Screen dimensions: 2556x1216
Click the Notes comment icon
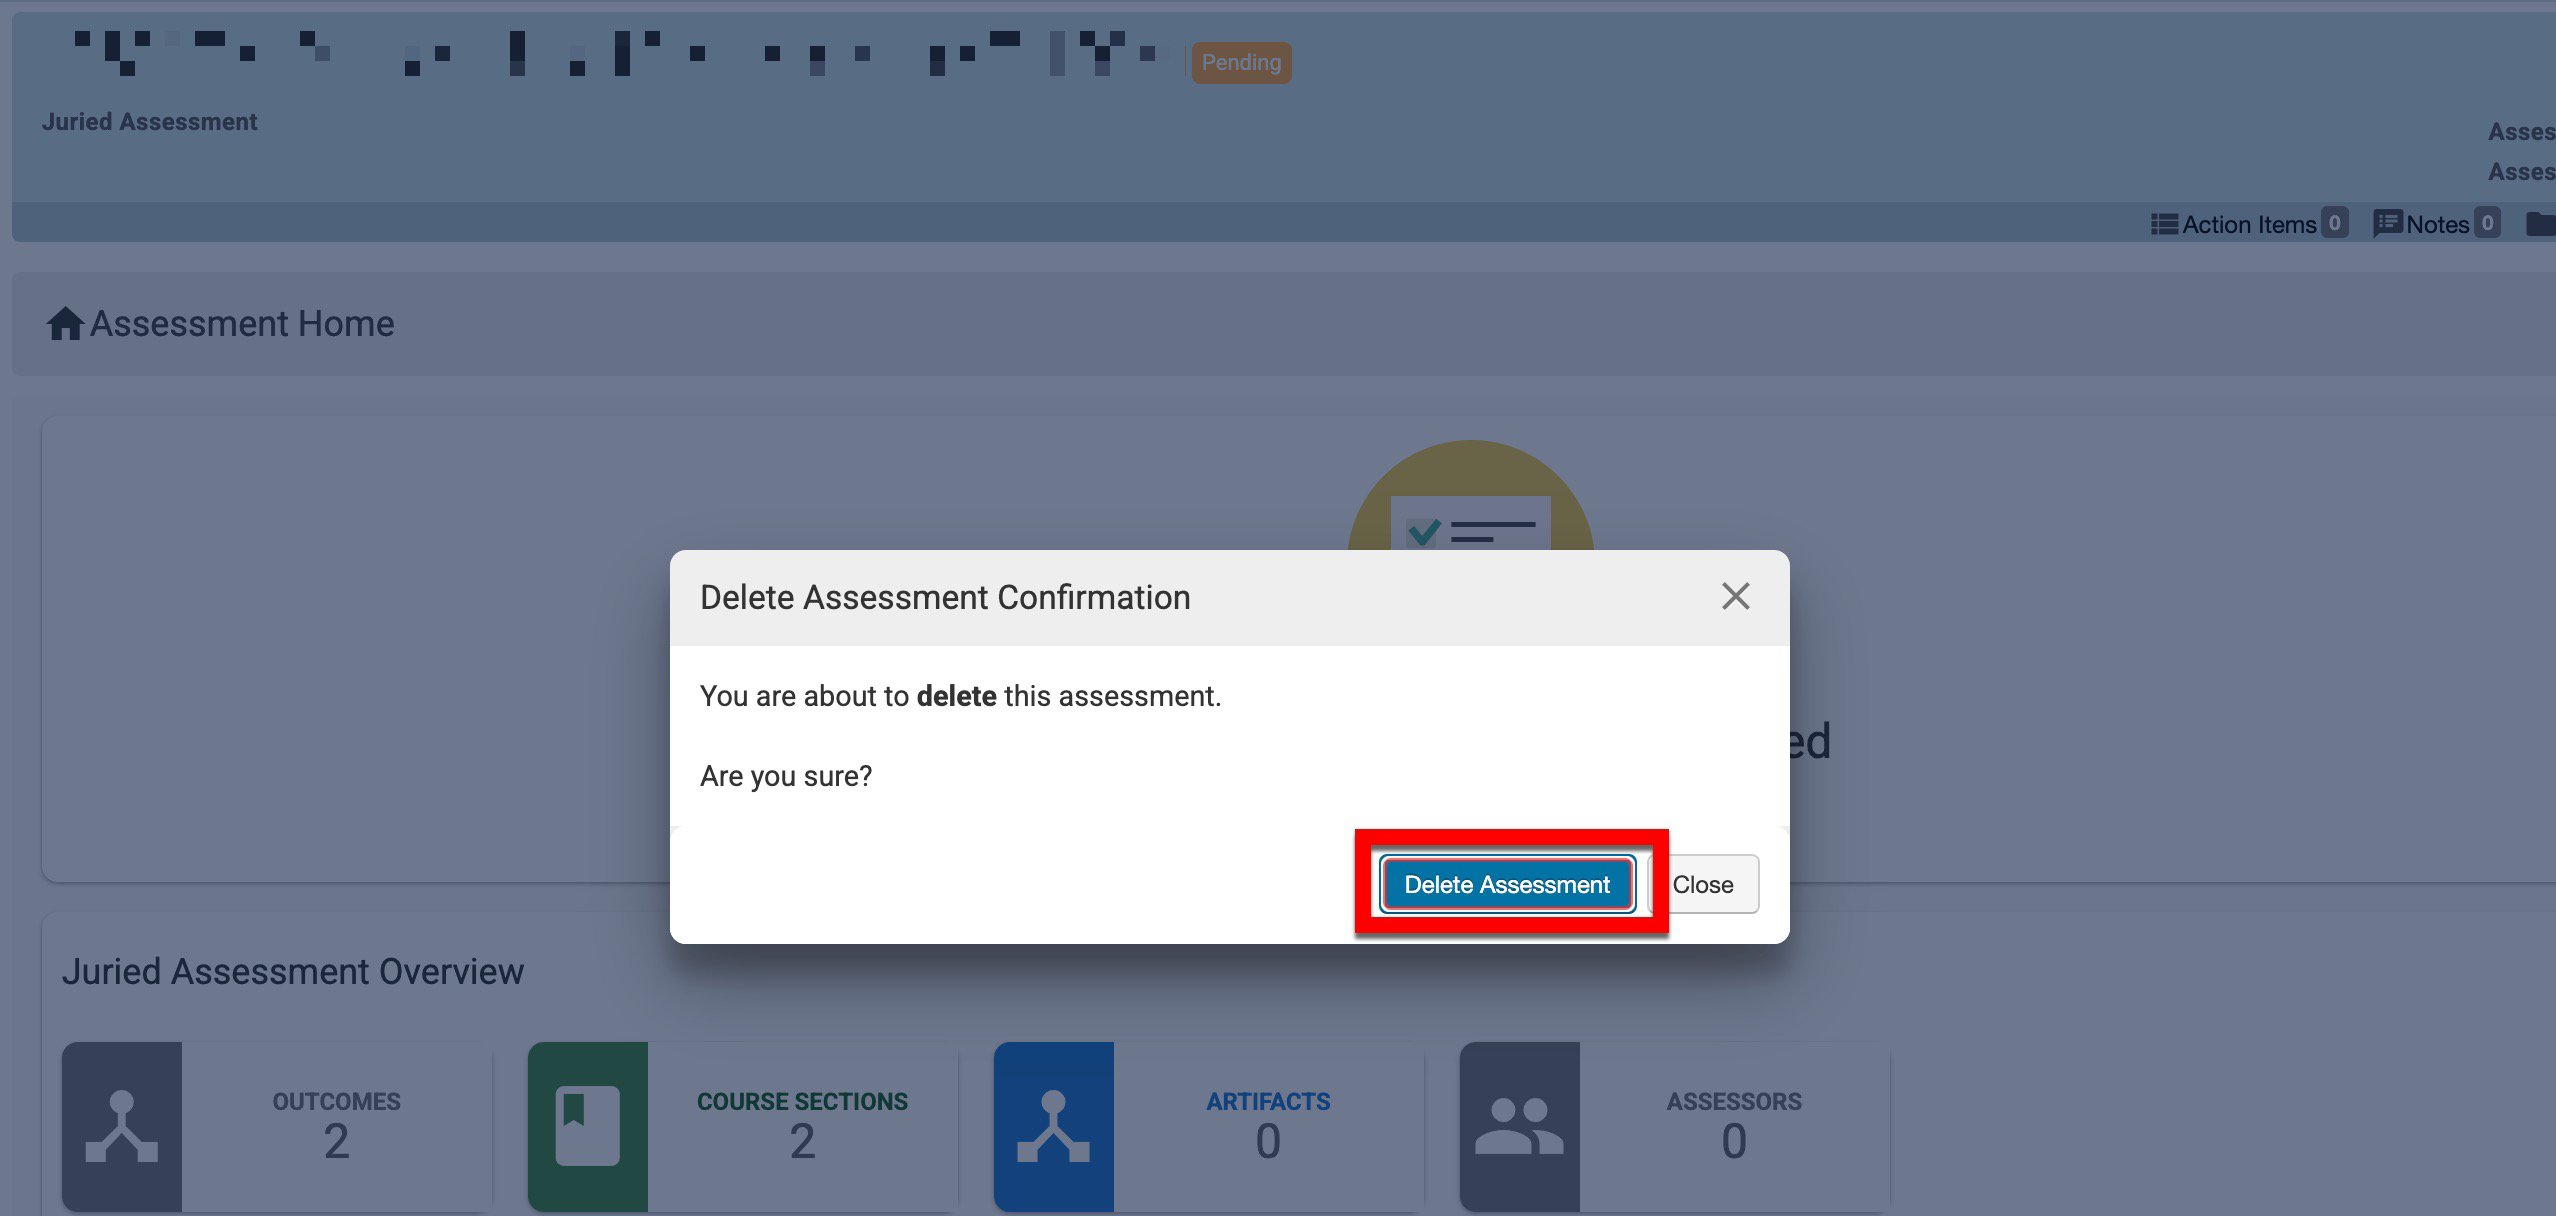(x=2387, y=223)
